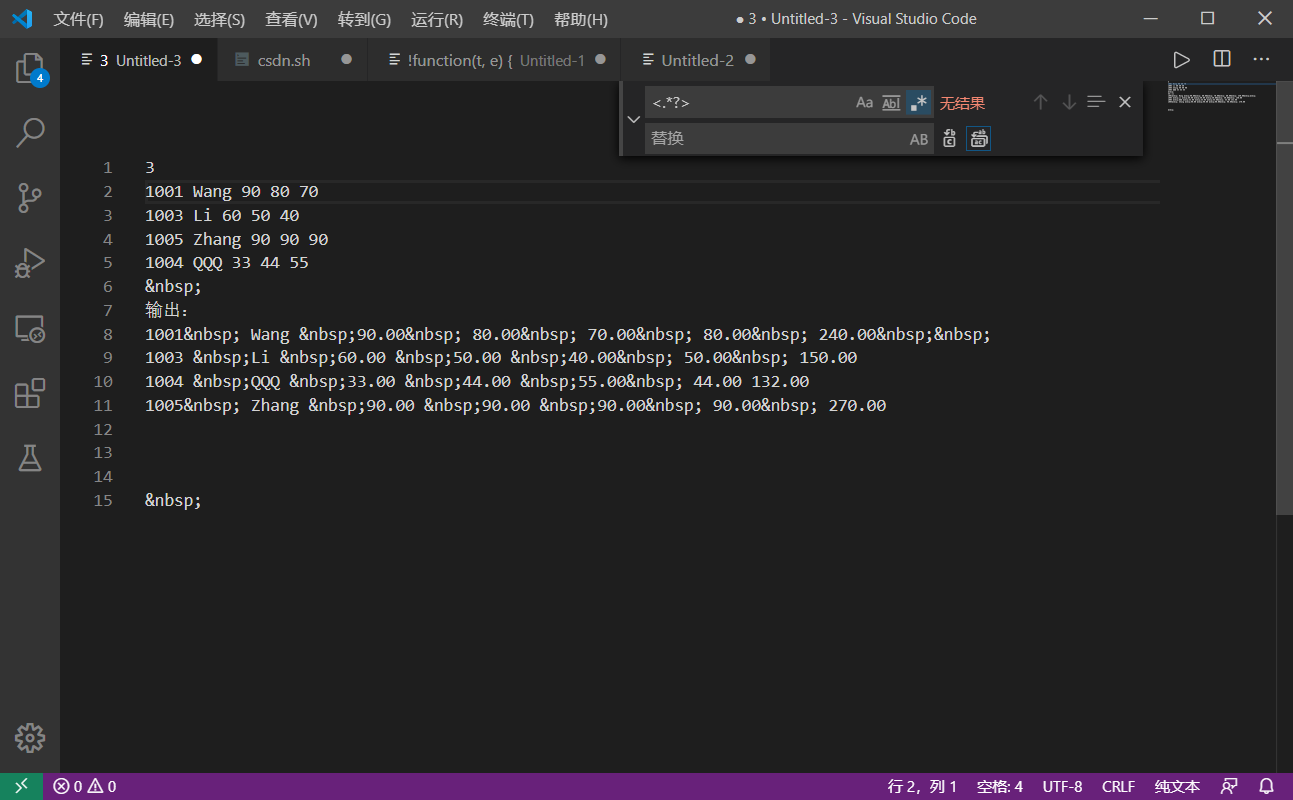1293x800 pixels.
Task: Go to next match arrow
Action: coord(1069,102)
